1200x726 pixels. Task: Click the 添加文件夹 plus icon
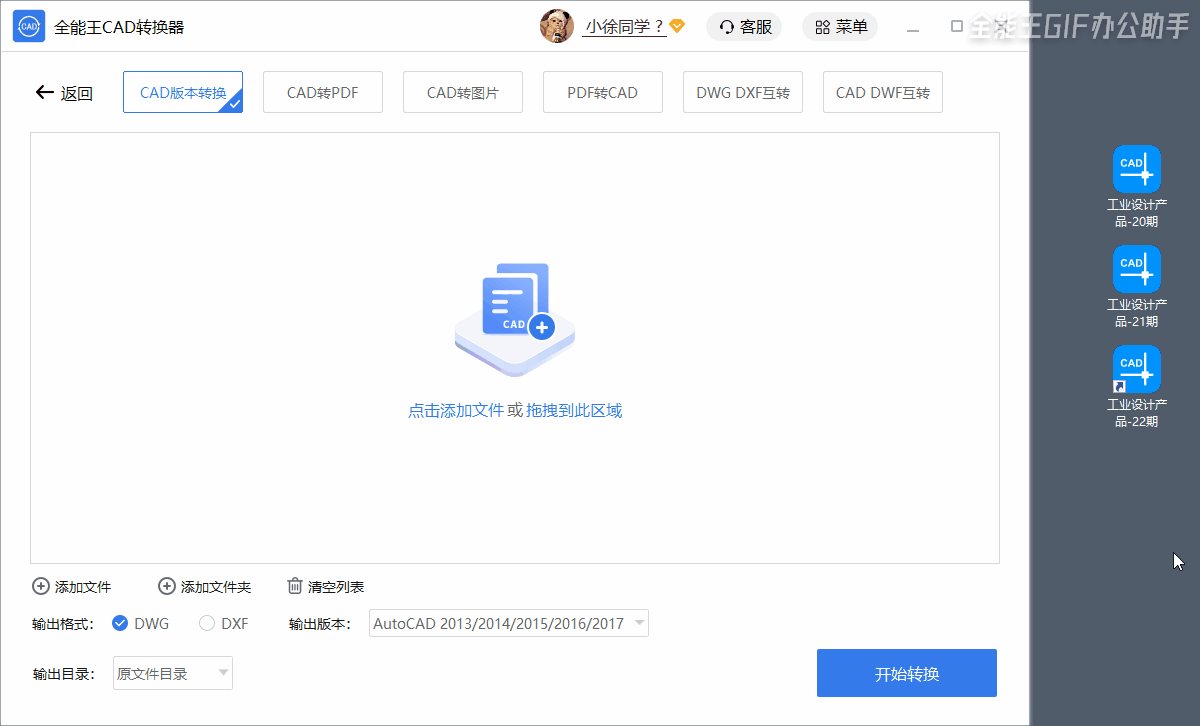pos(166,586)
